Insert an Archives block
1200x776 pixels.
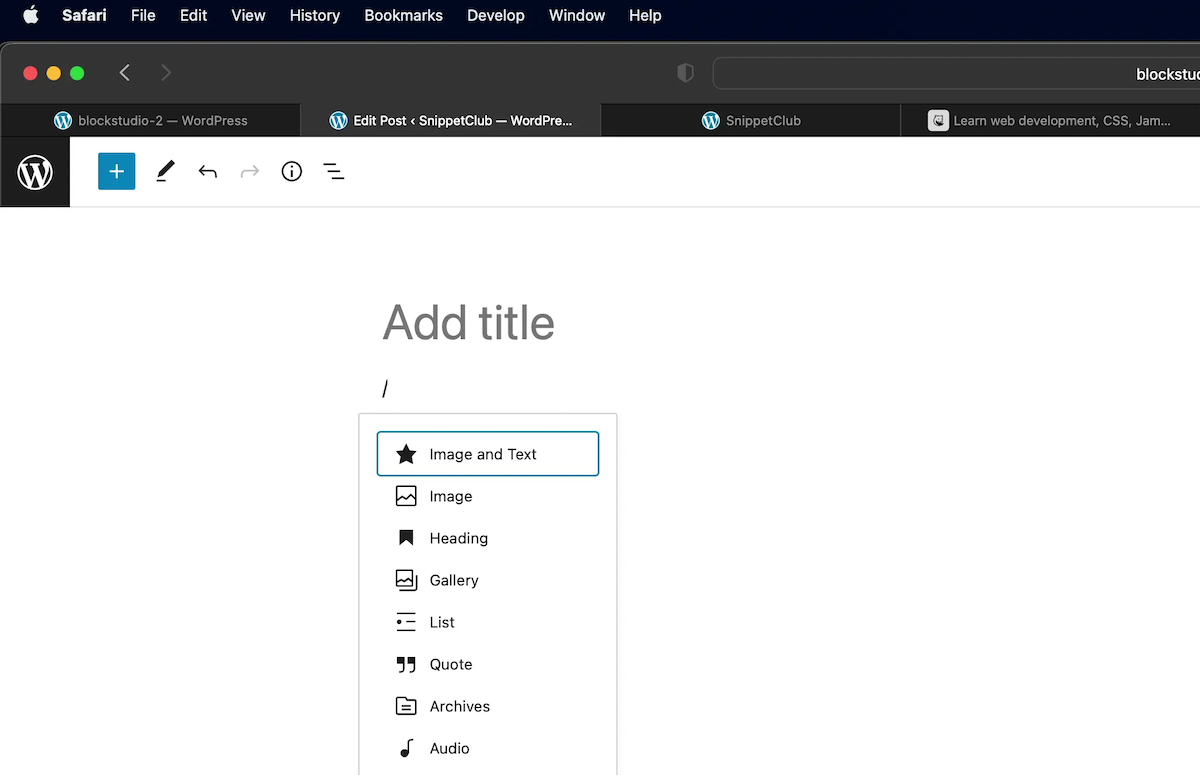(487, 706)
